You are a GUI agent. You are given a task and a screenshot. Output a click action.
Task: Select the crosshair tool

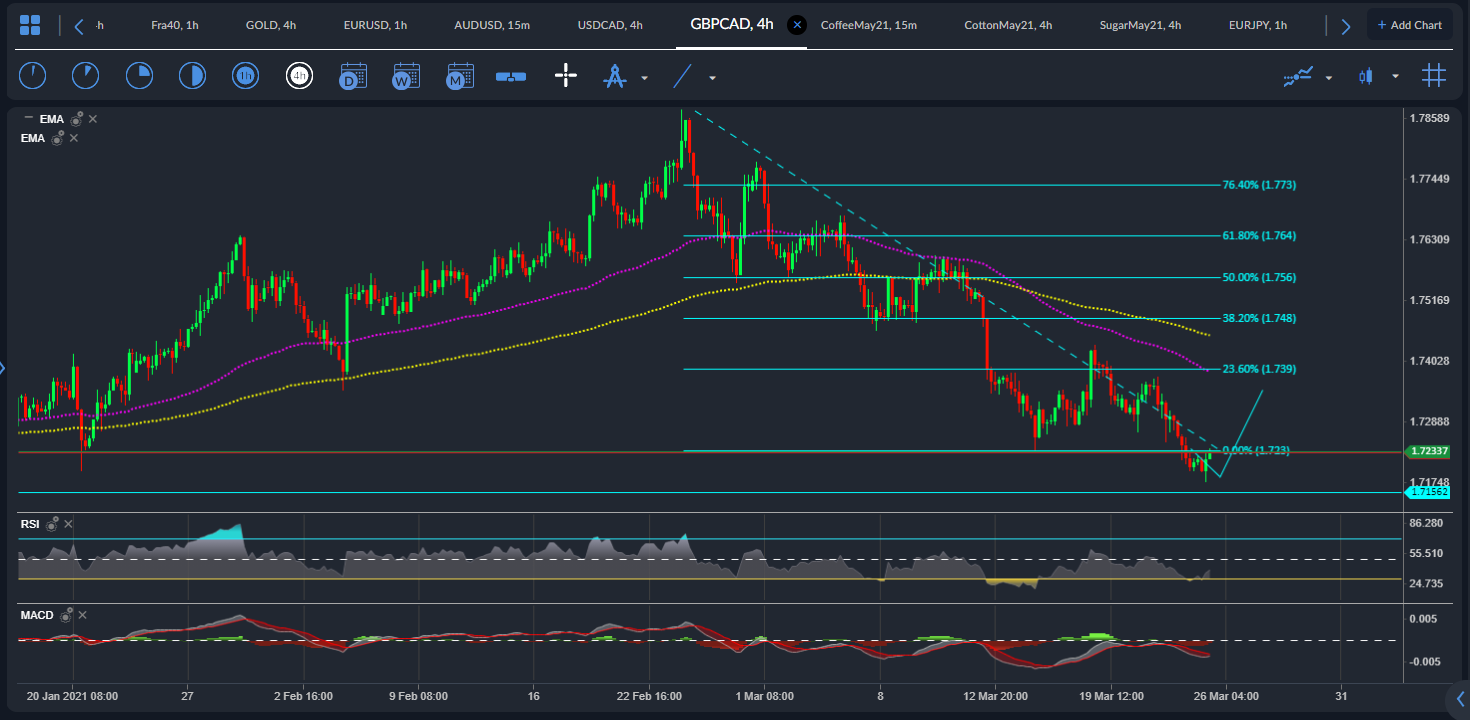click(x=565, y=75)
